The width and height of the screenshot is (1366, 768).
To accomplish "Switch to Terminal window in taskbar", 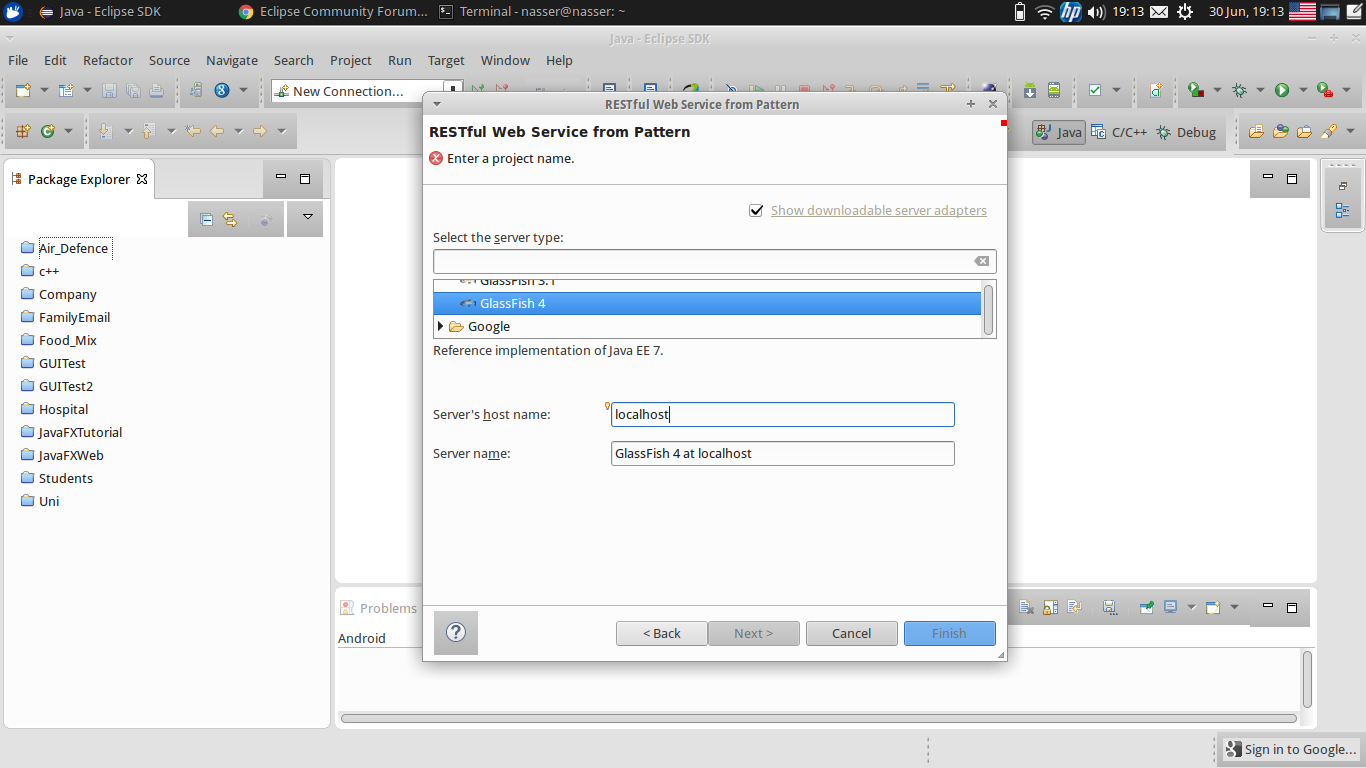I will pos(532,12).
